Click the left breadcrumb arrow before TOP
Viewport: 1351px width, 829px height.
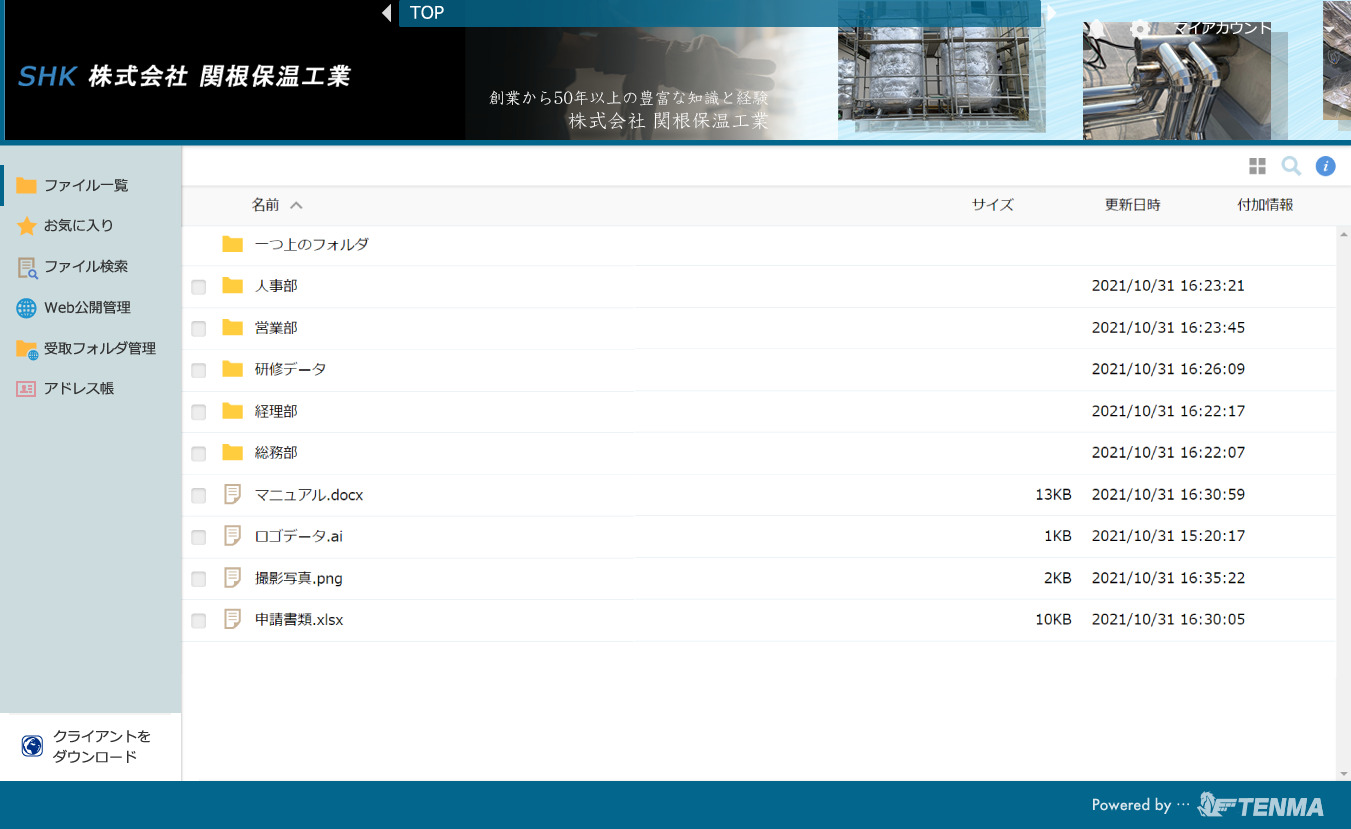click(x=387, y=13)
